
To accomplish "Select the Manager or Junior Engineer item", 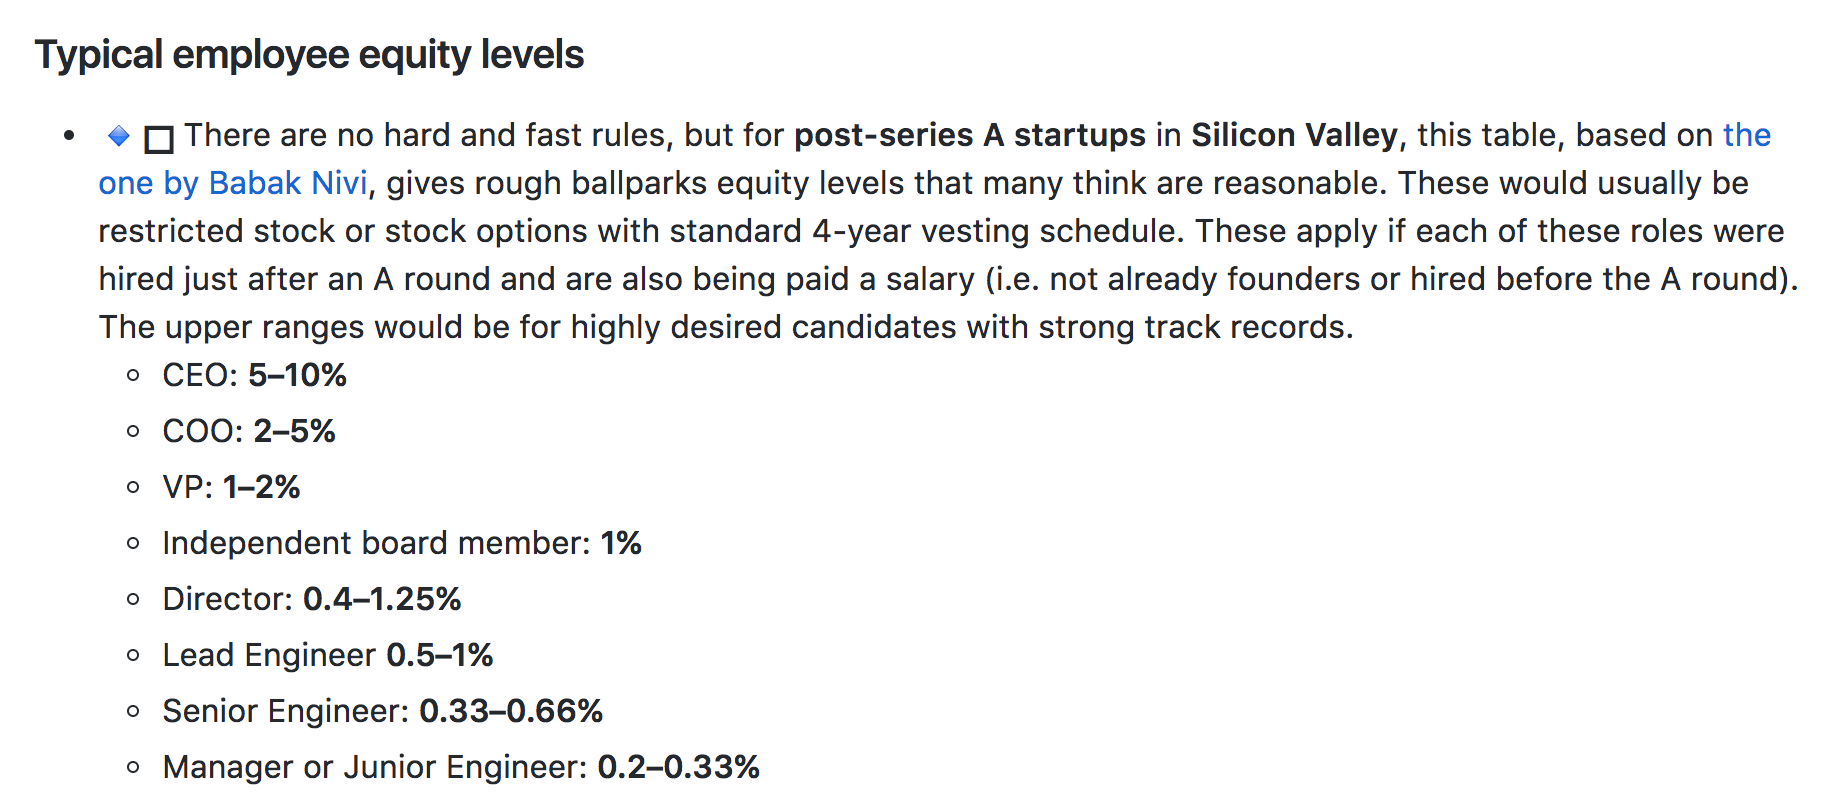I will point(461,767).
